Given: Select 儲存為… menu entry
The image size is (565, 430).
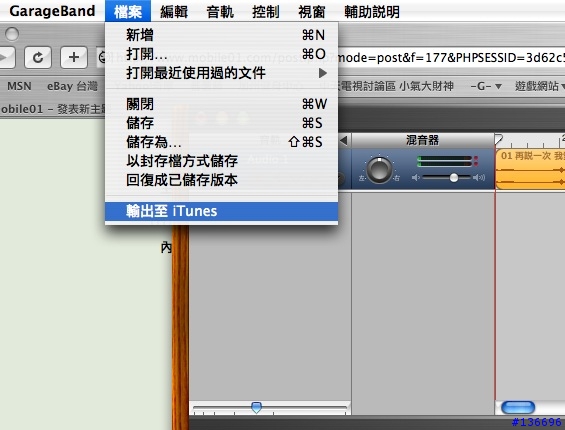Looking at the screenshot, I should coord(221,142).
